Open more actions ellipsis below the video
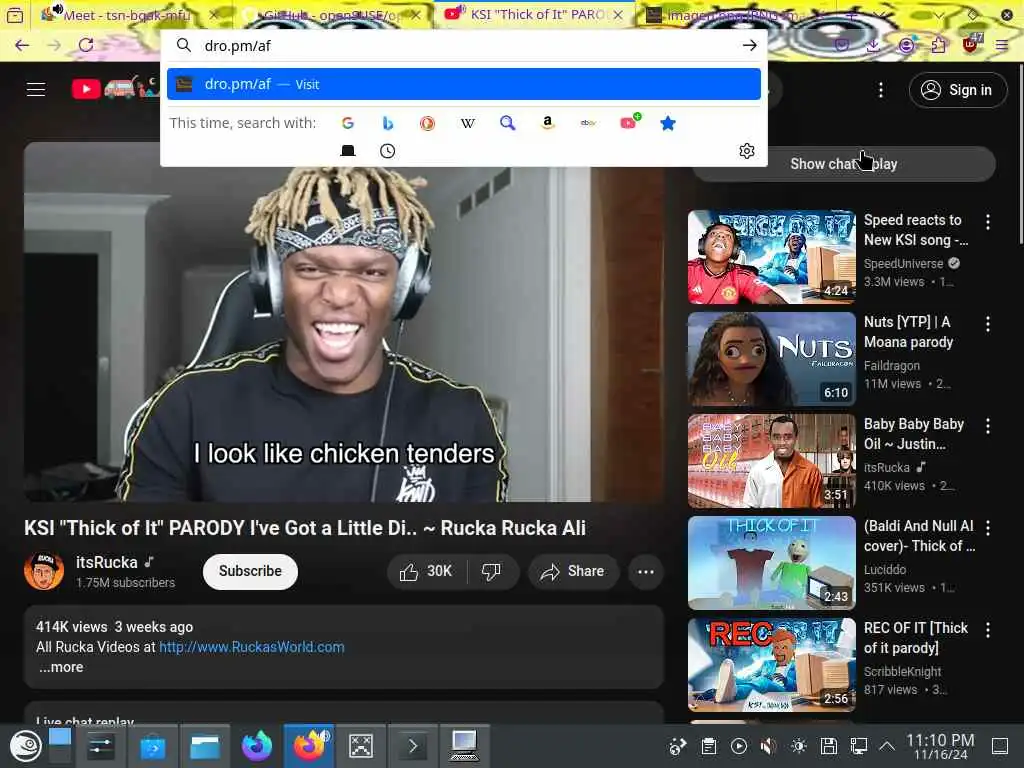 646,571
